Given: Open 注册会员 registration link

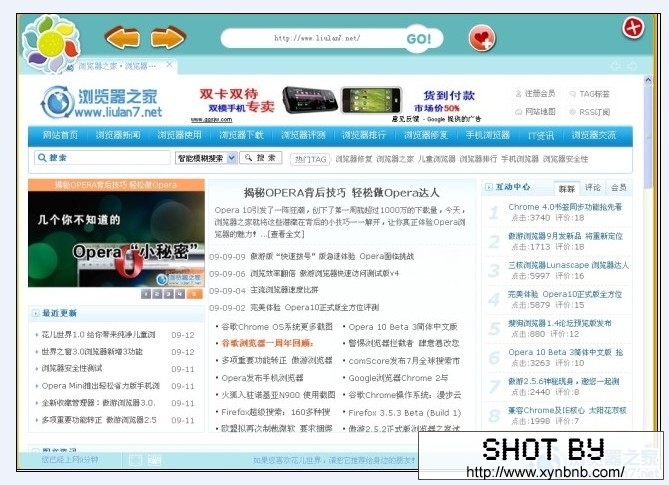Looking at the screenshot, I should pos(536,93).
